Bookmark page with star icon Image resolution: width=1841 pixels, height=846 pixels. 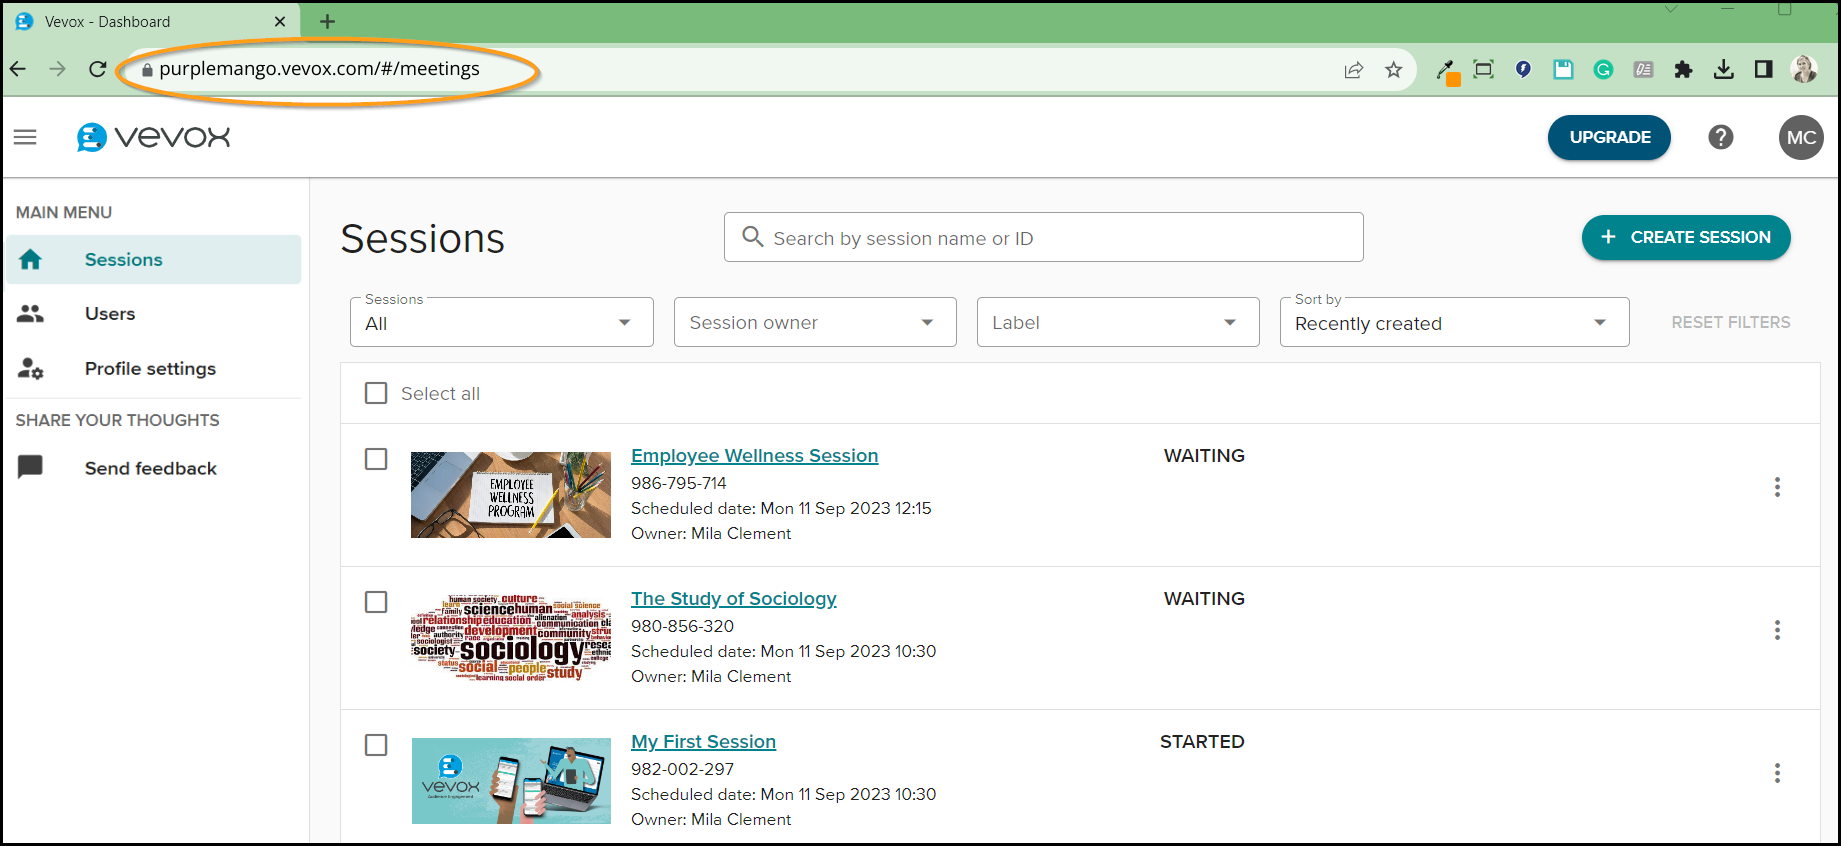point(1393,69)
